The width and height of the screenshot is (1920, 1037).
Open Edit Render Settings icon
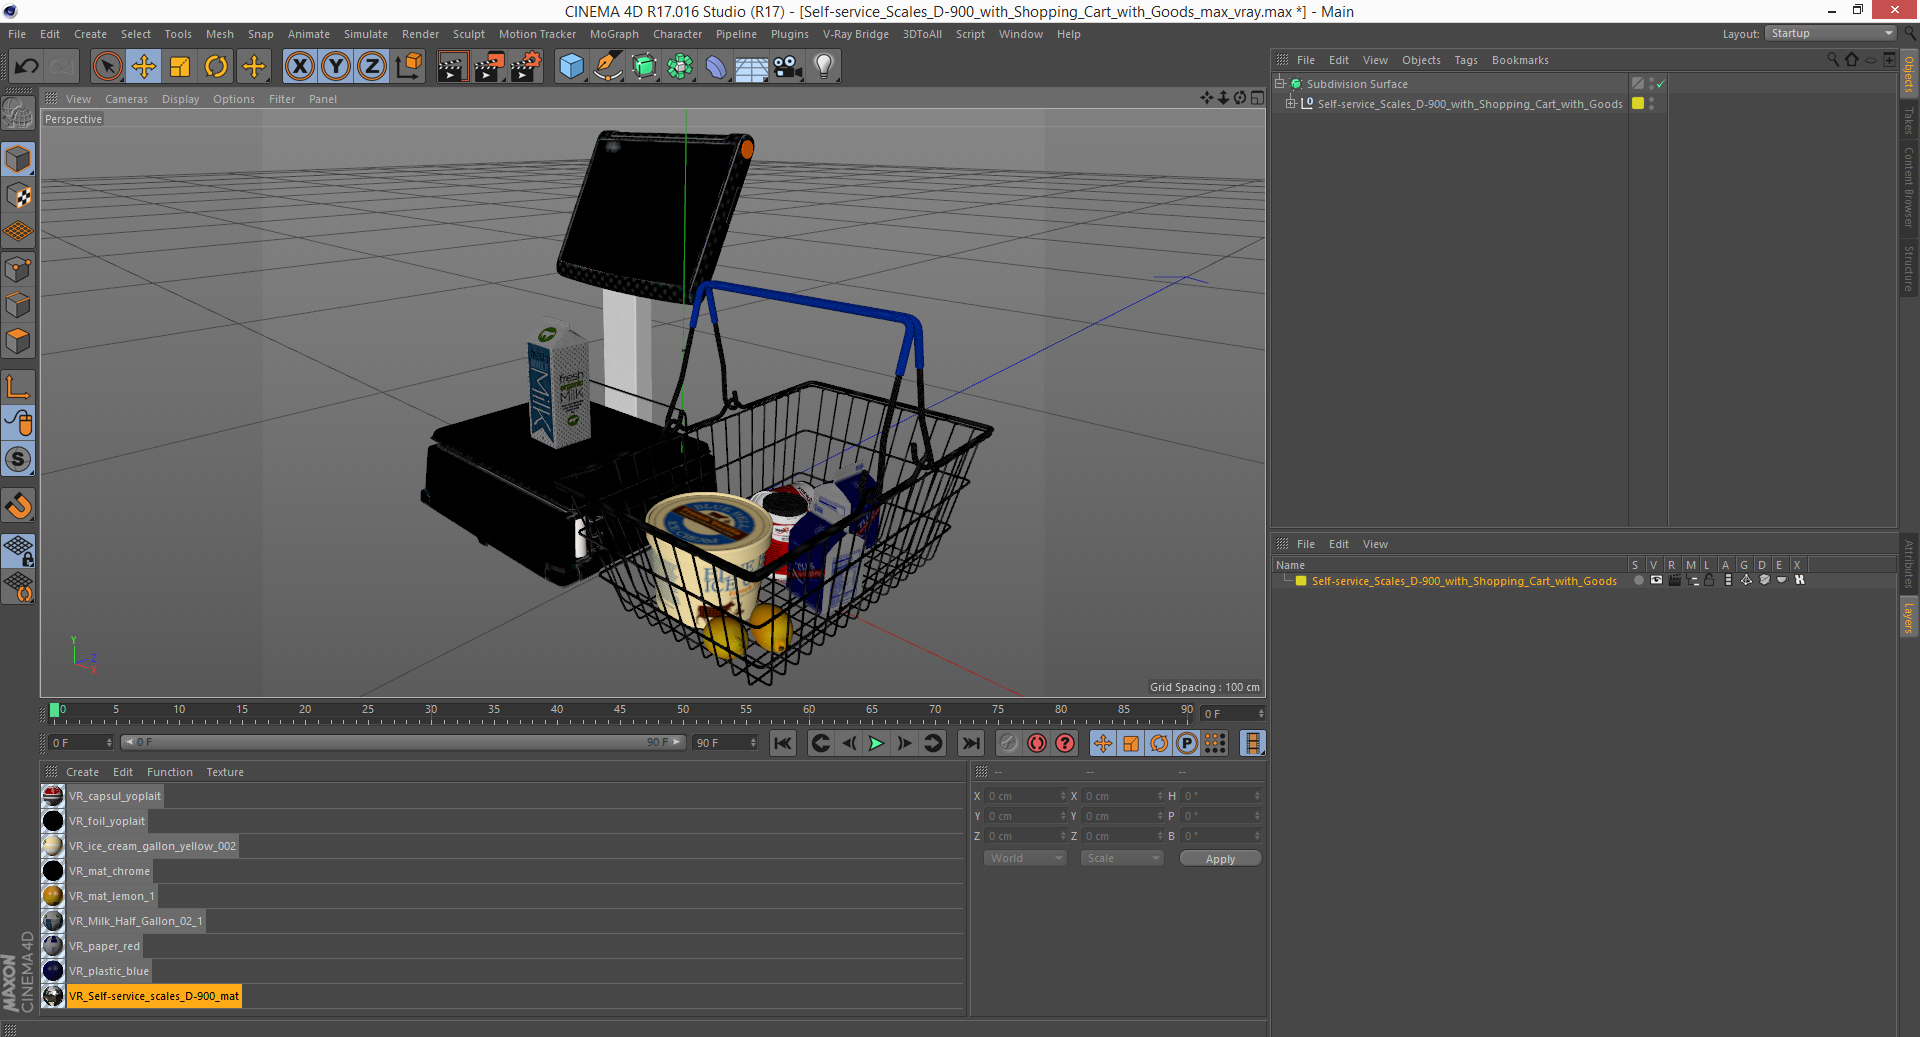click(x=526, y=67)
